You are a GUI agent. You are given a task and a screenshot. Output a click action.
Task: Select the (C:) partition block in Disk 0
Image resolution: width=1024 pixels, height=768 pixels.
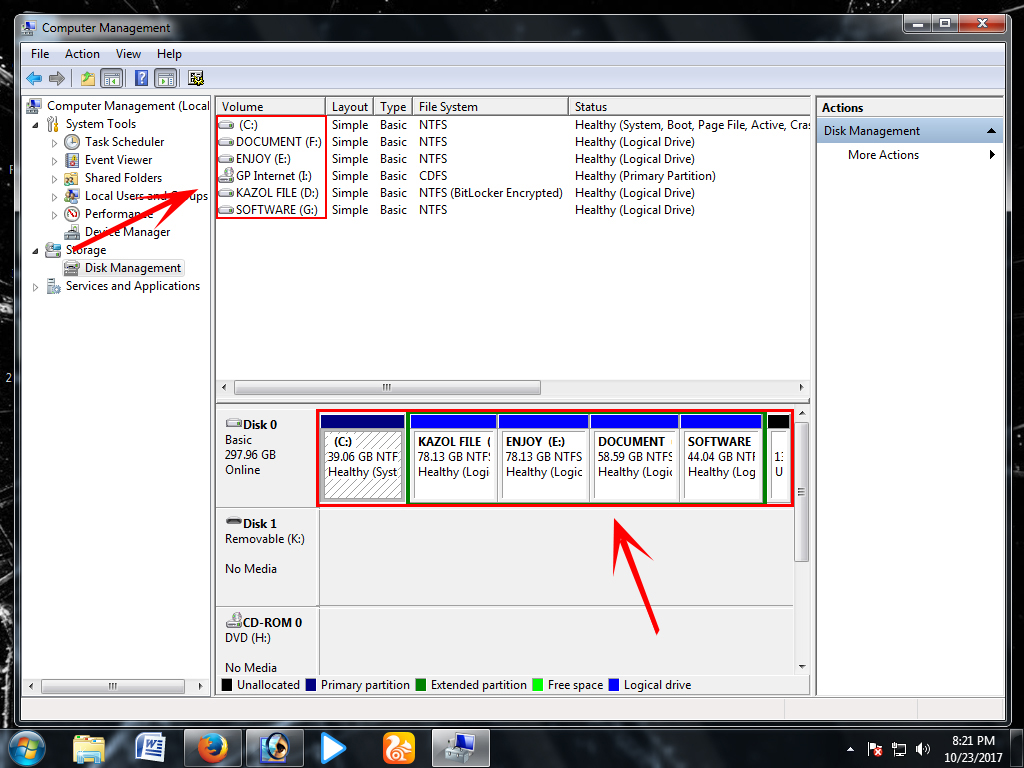click(362, 458)
